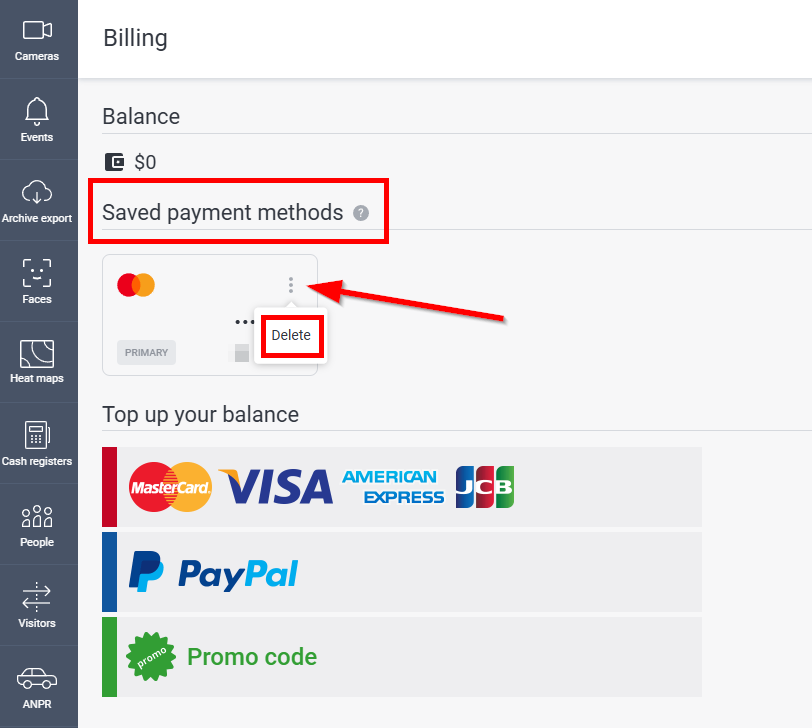Choose Delete from the card menu
The image size is (812, 728).
tap(291, 335)
